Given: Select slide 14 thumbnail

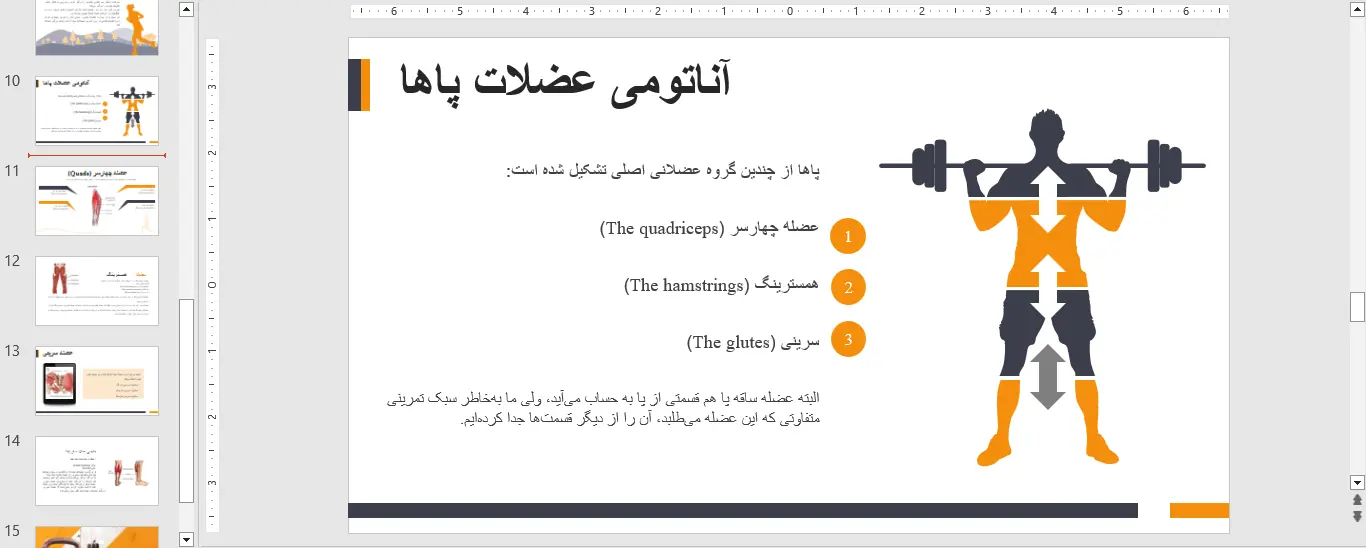Looking at the screenshot, I should click(97, 471).
